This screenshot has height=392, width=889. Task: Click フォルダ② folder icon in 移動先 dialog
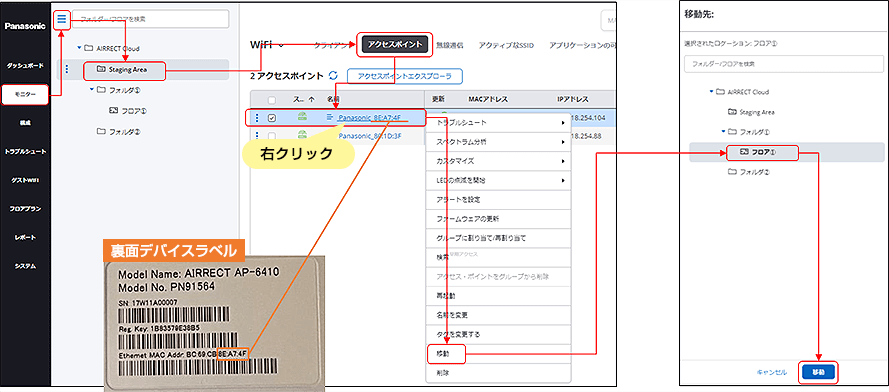732,171
